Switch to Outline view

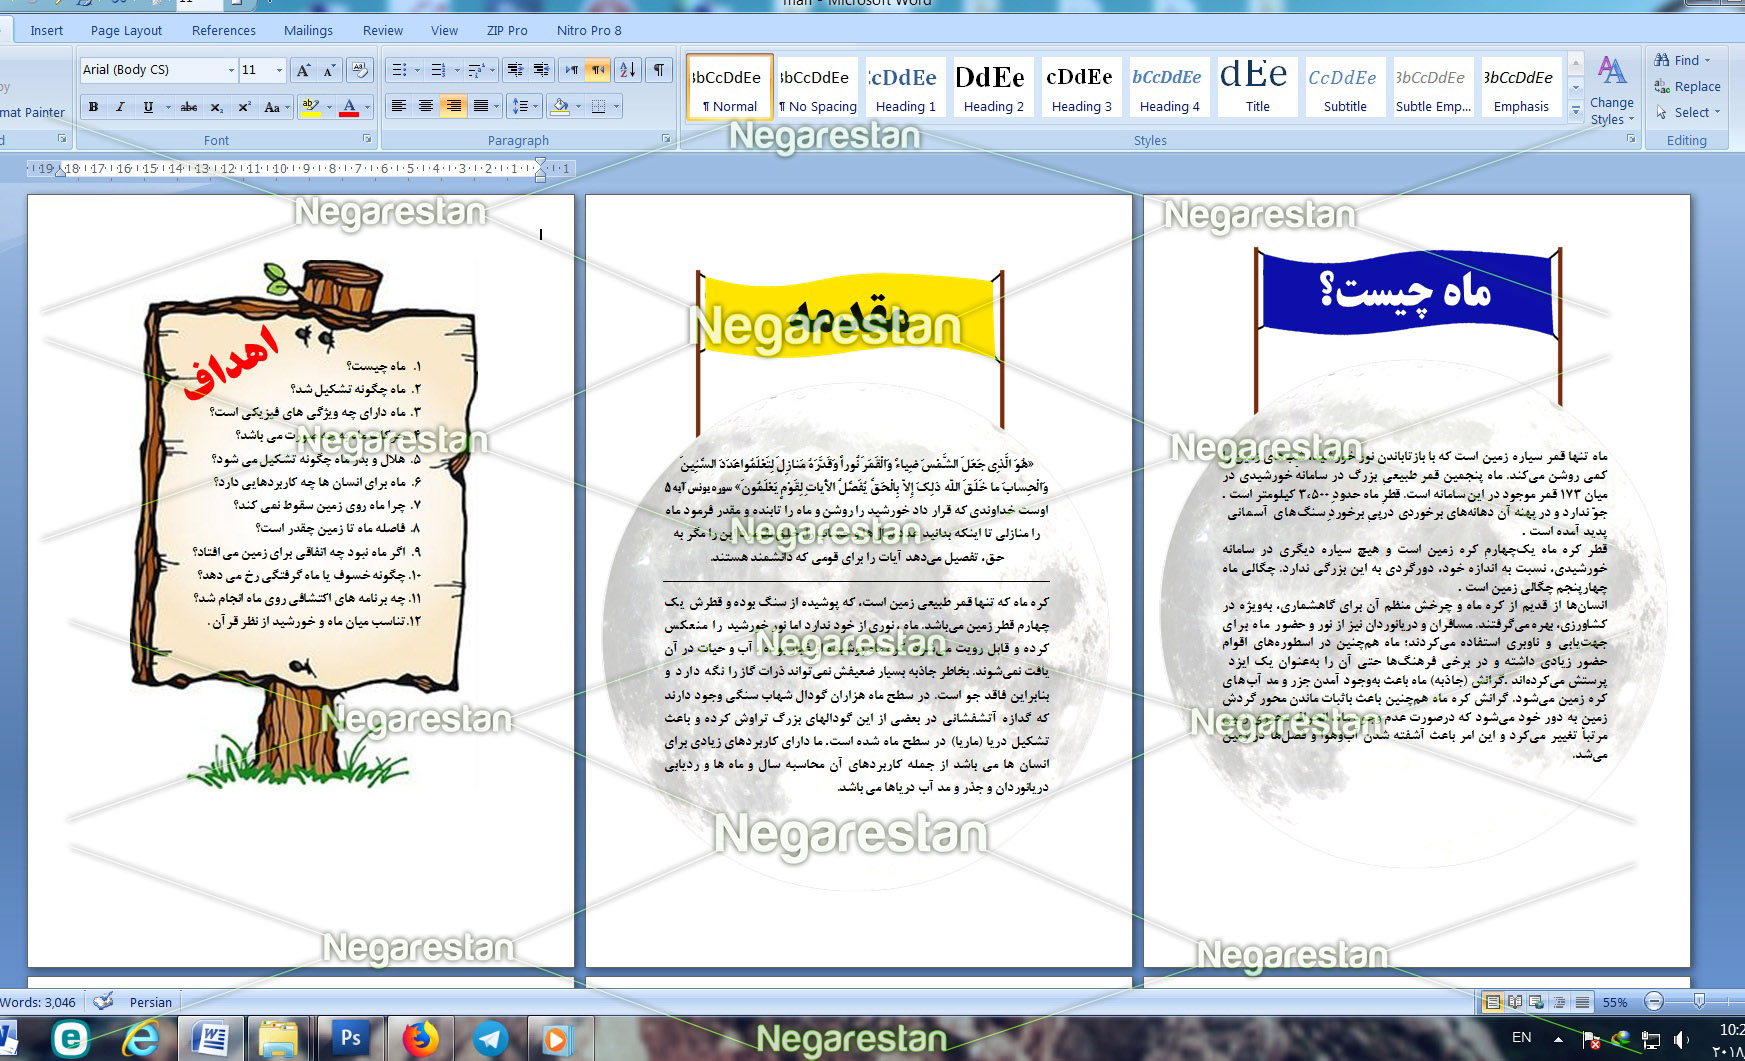pos(1559,1002)
